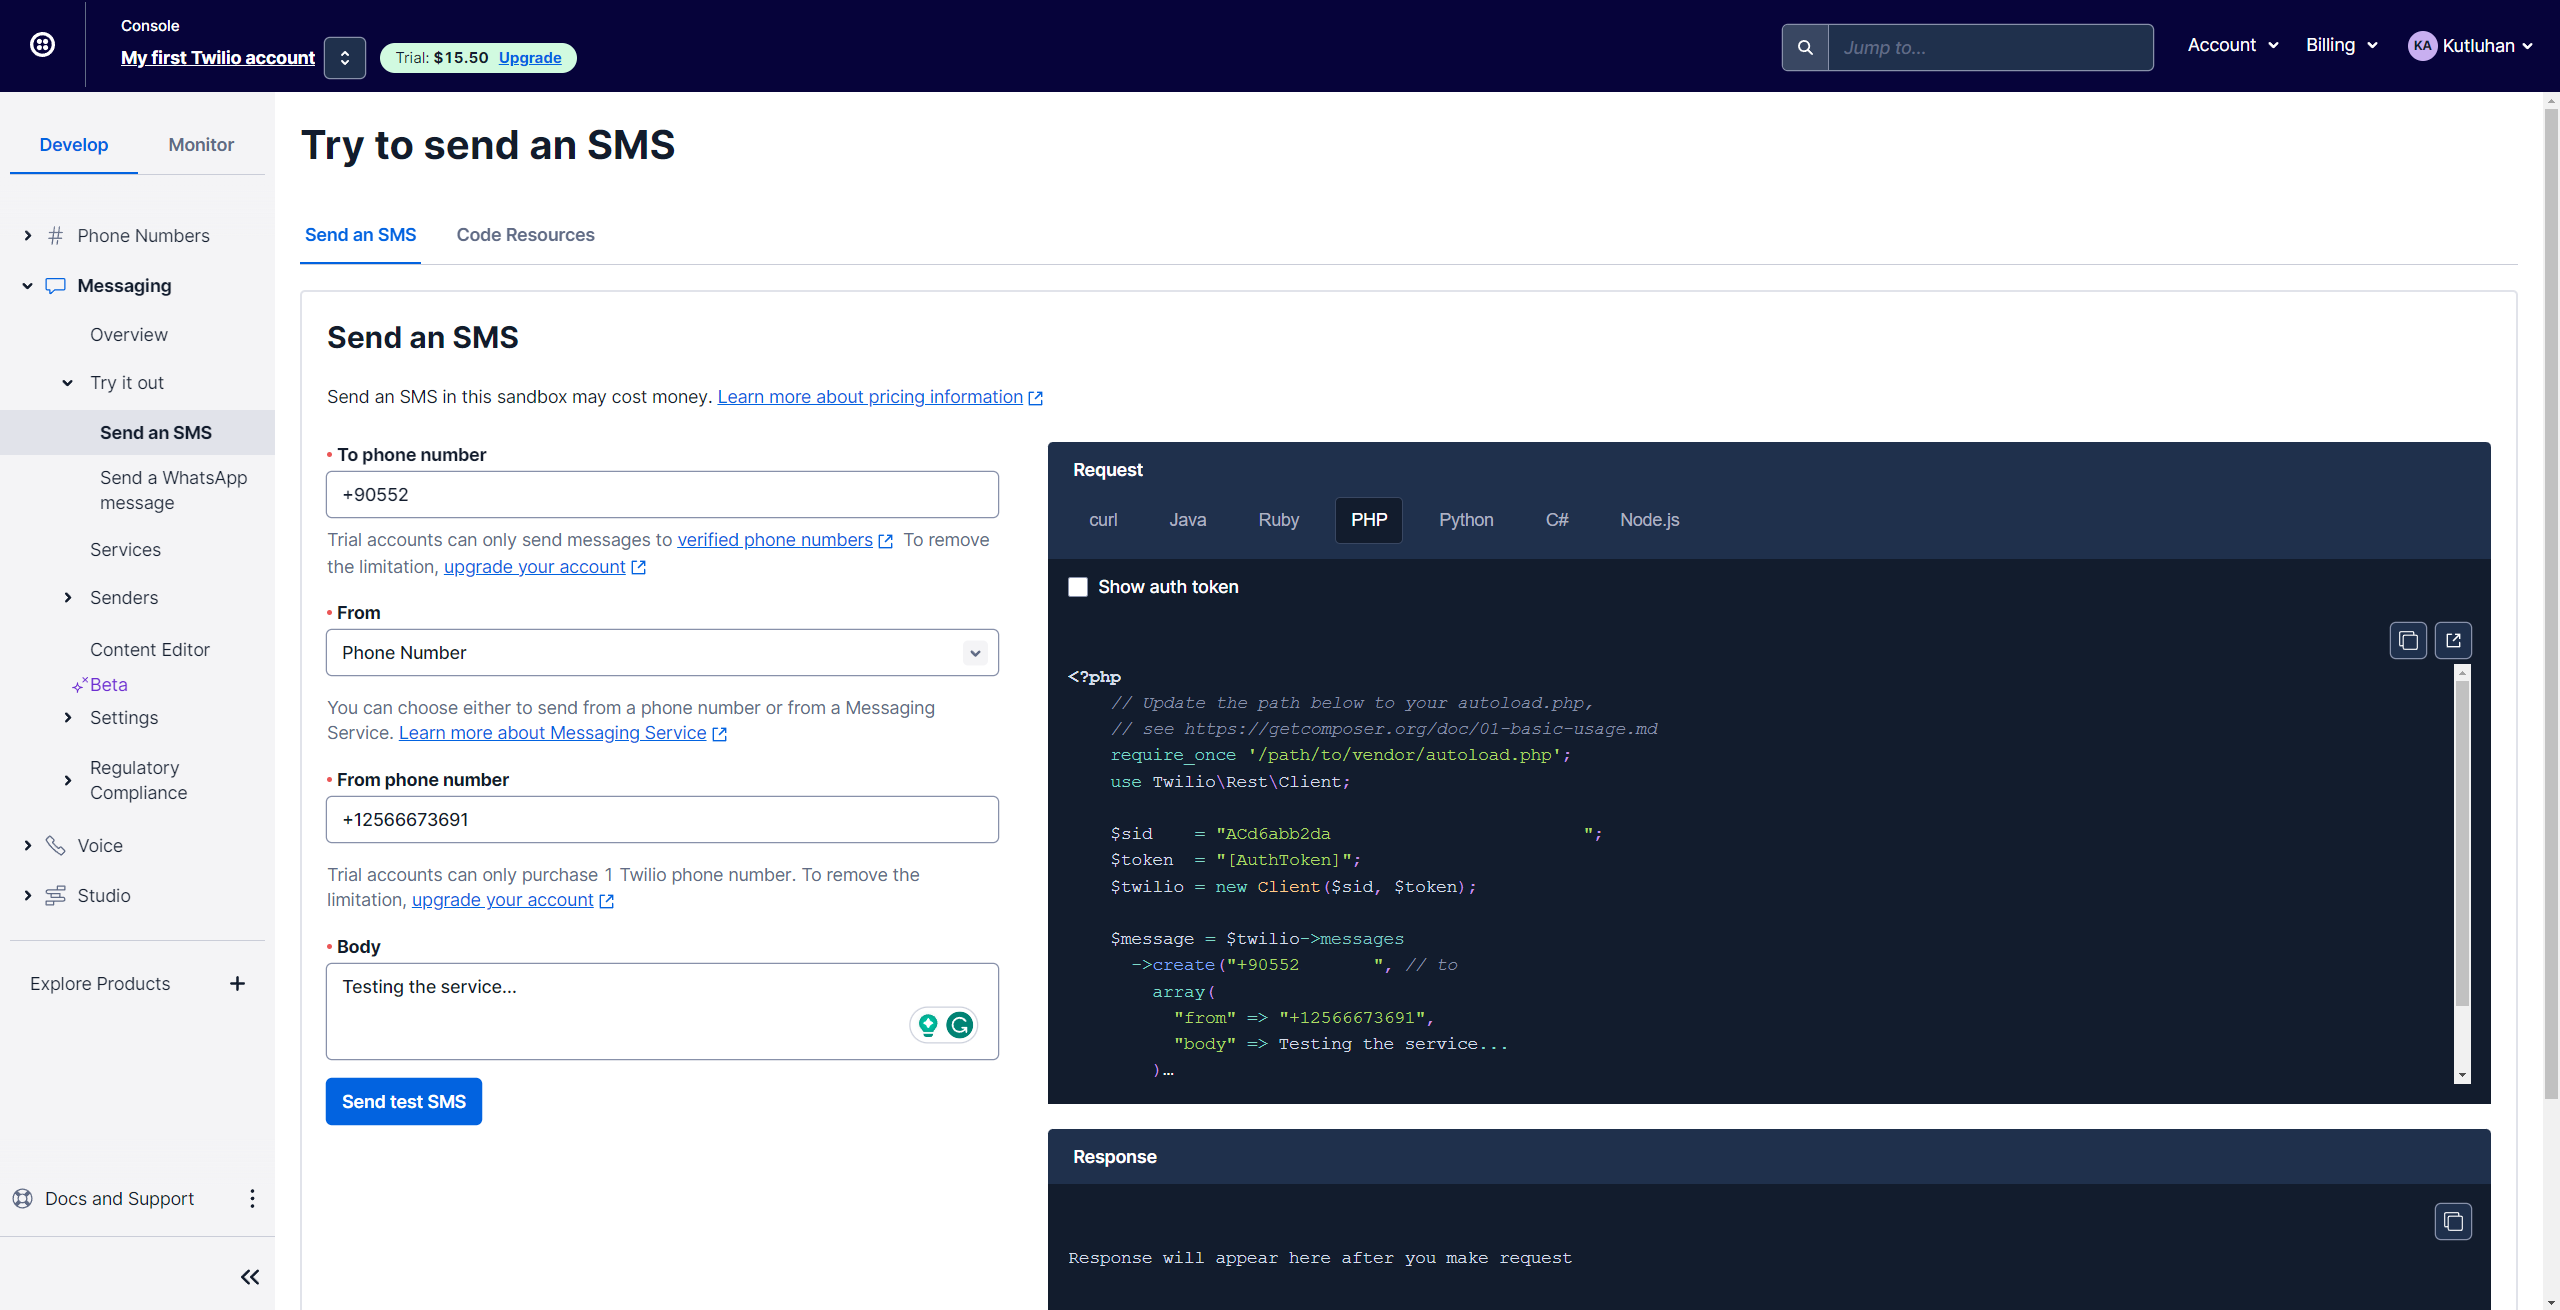Select Phone Number from dropdown
Screen dimensions: 2560x1310
point(660,652)
